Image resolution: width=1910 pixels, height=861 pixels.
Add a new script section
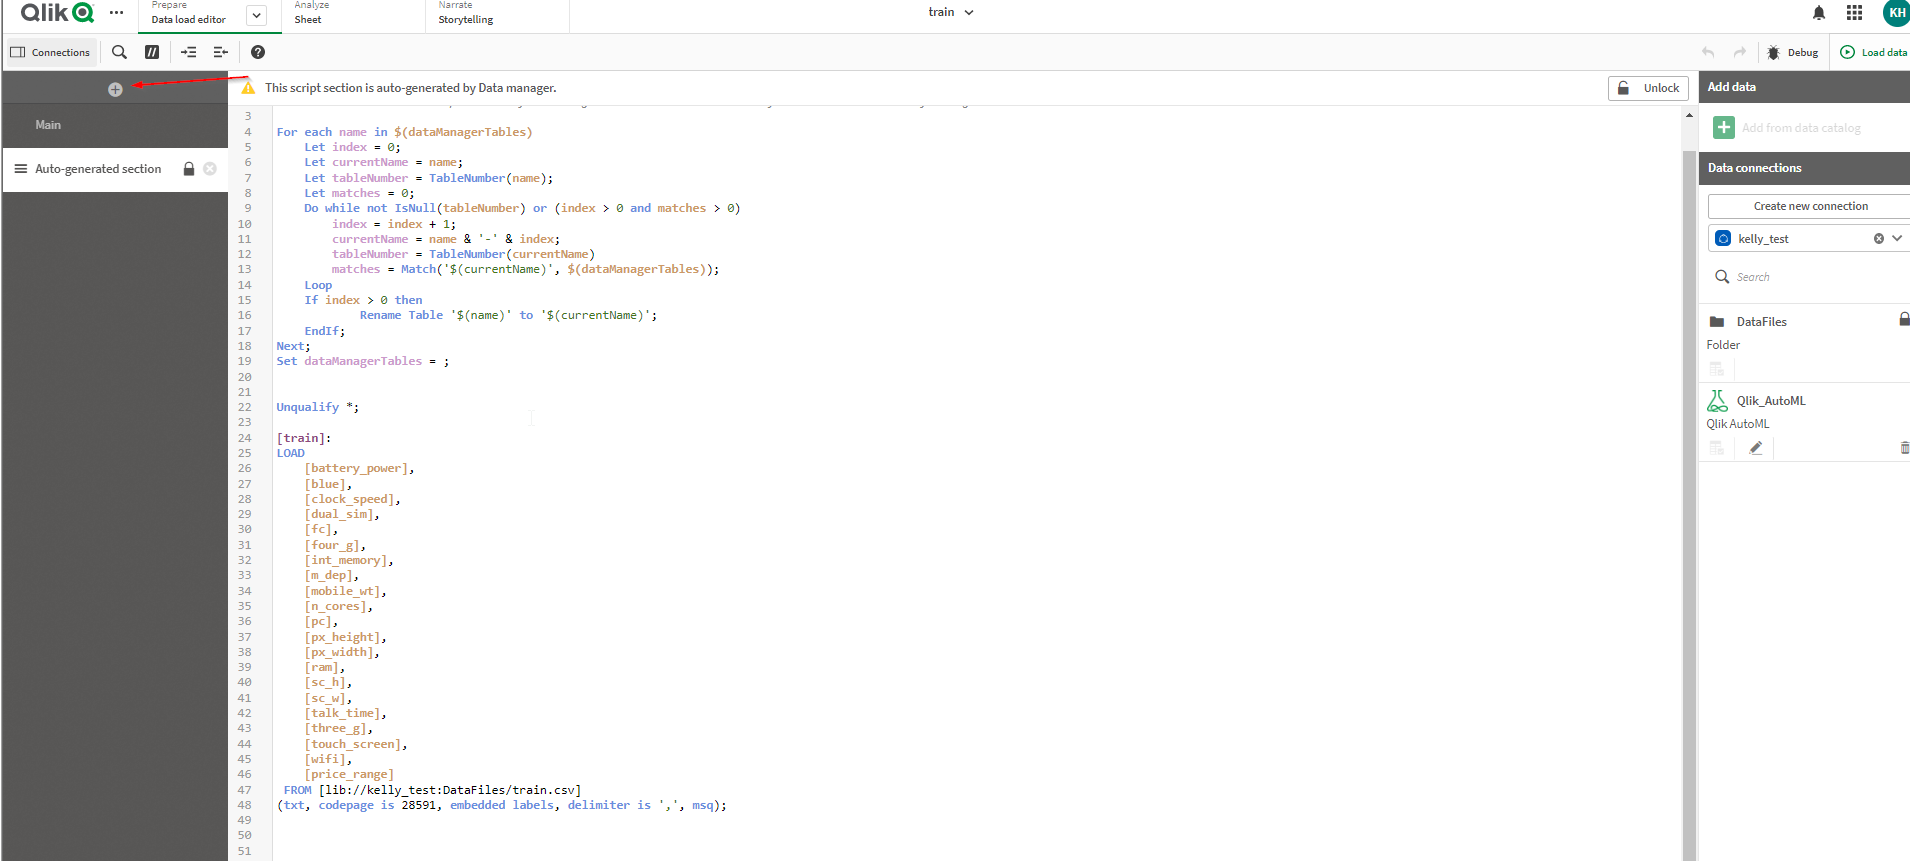pyautogui.click(x=115, y=89)
